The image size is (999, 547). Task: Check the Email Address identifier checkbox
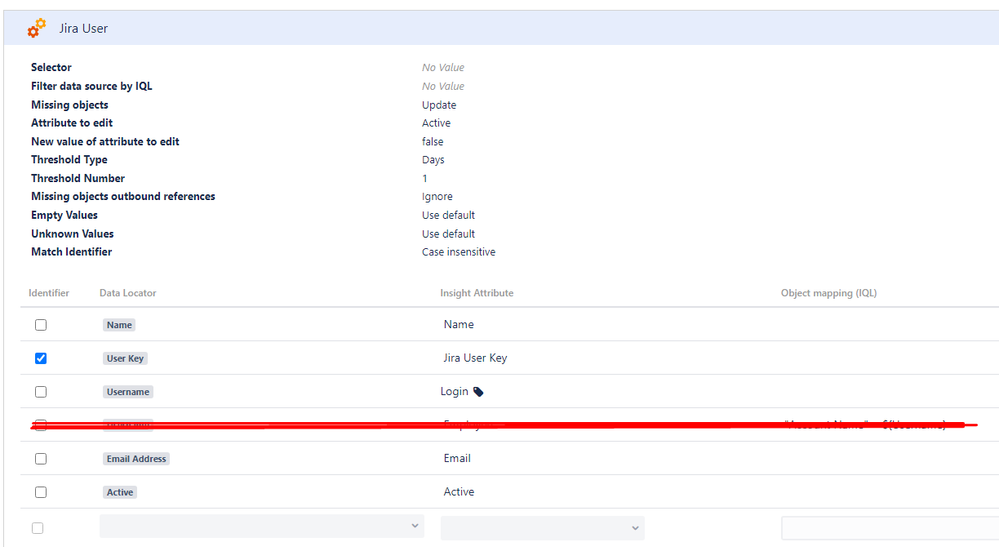(41, 458)
